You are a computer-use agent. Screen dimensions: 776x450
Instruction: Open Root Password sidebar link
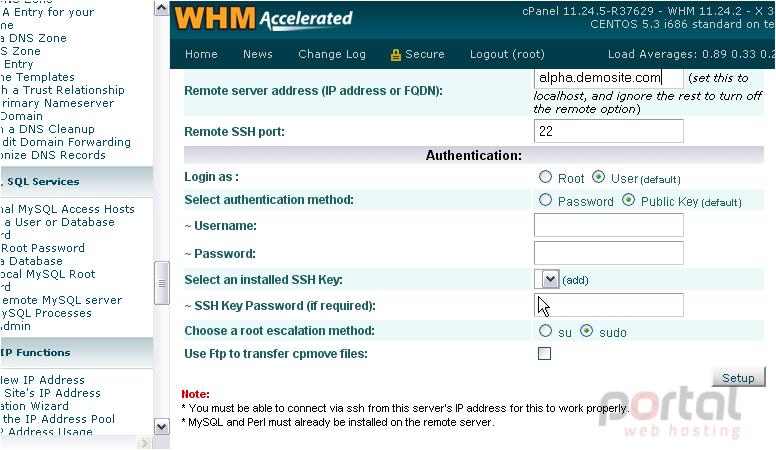coord(43,248)
